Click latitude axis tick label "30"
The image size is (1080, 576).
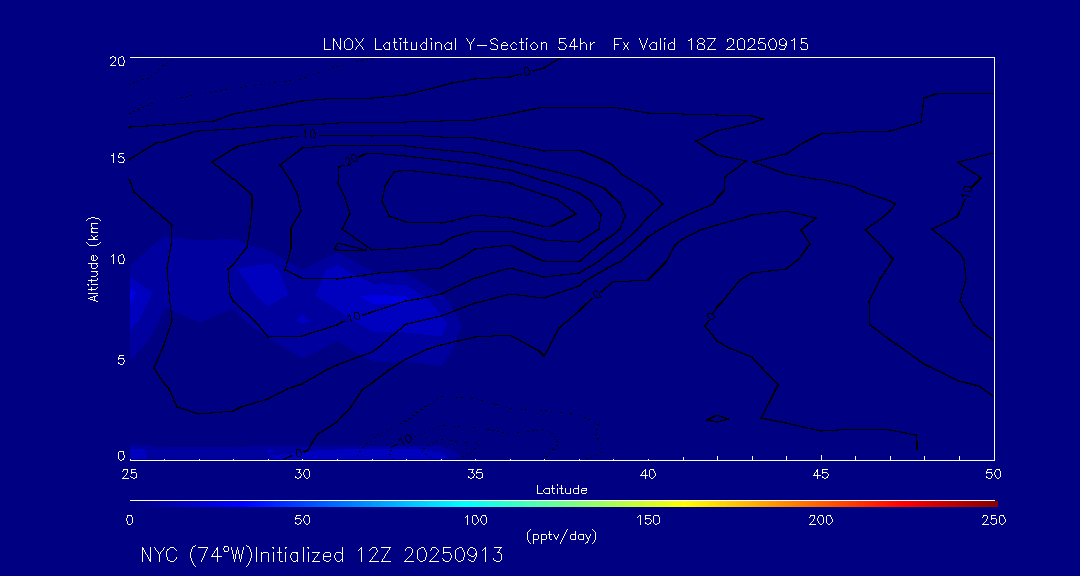(x=302, y=475)
